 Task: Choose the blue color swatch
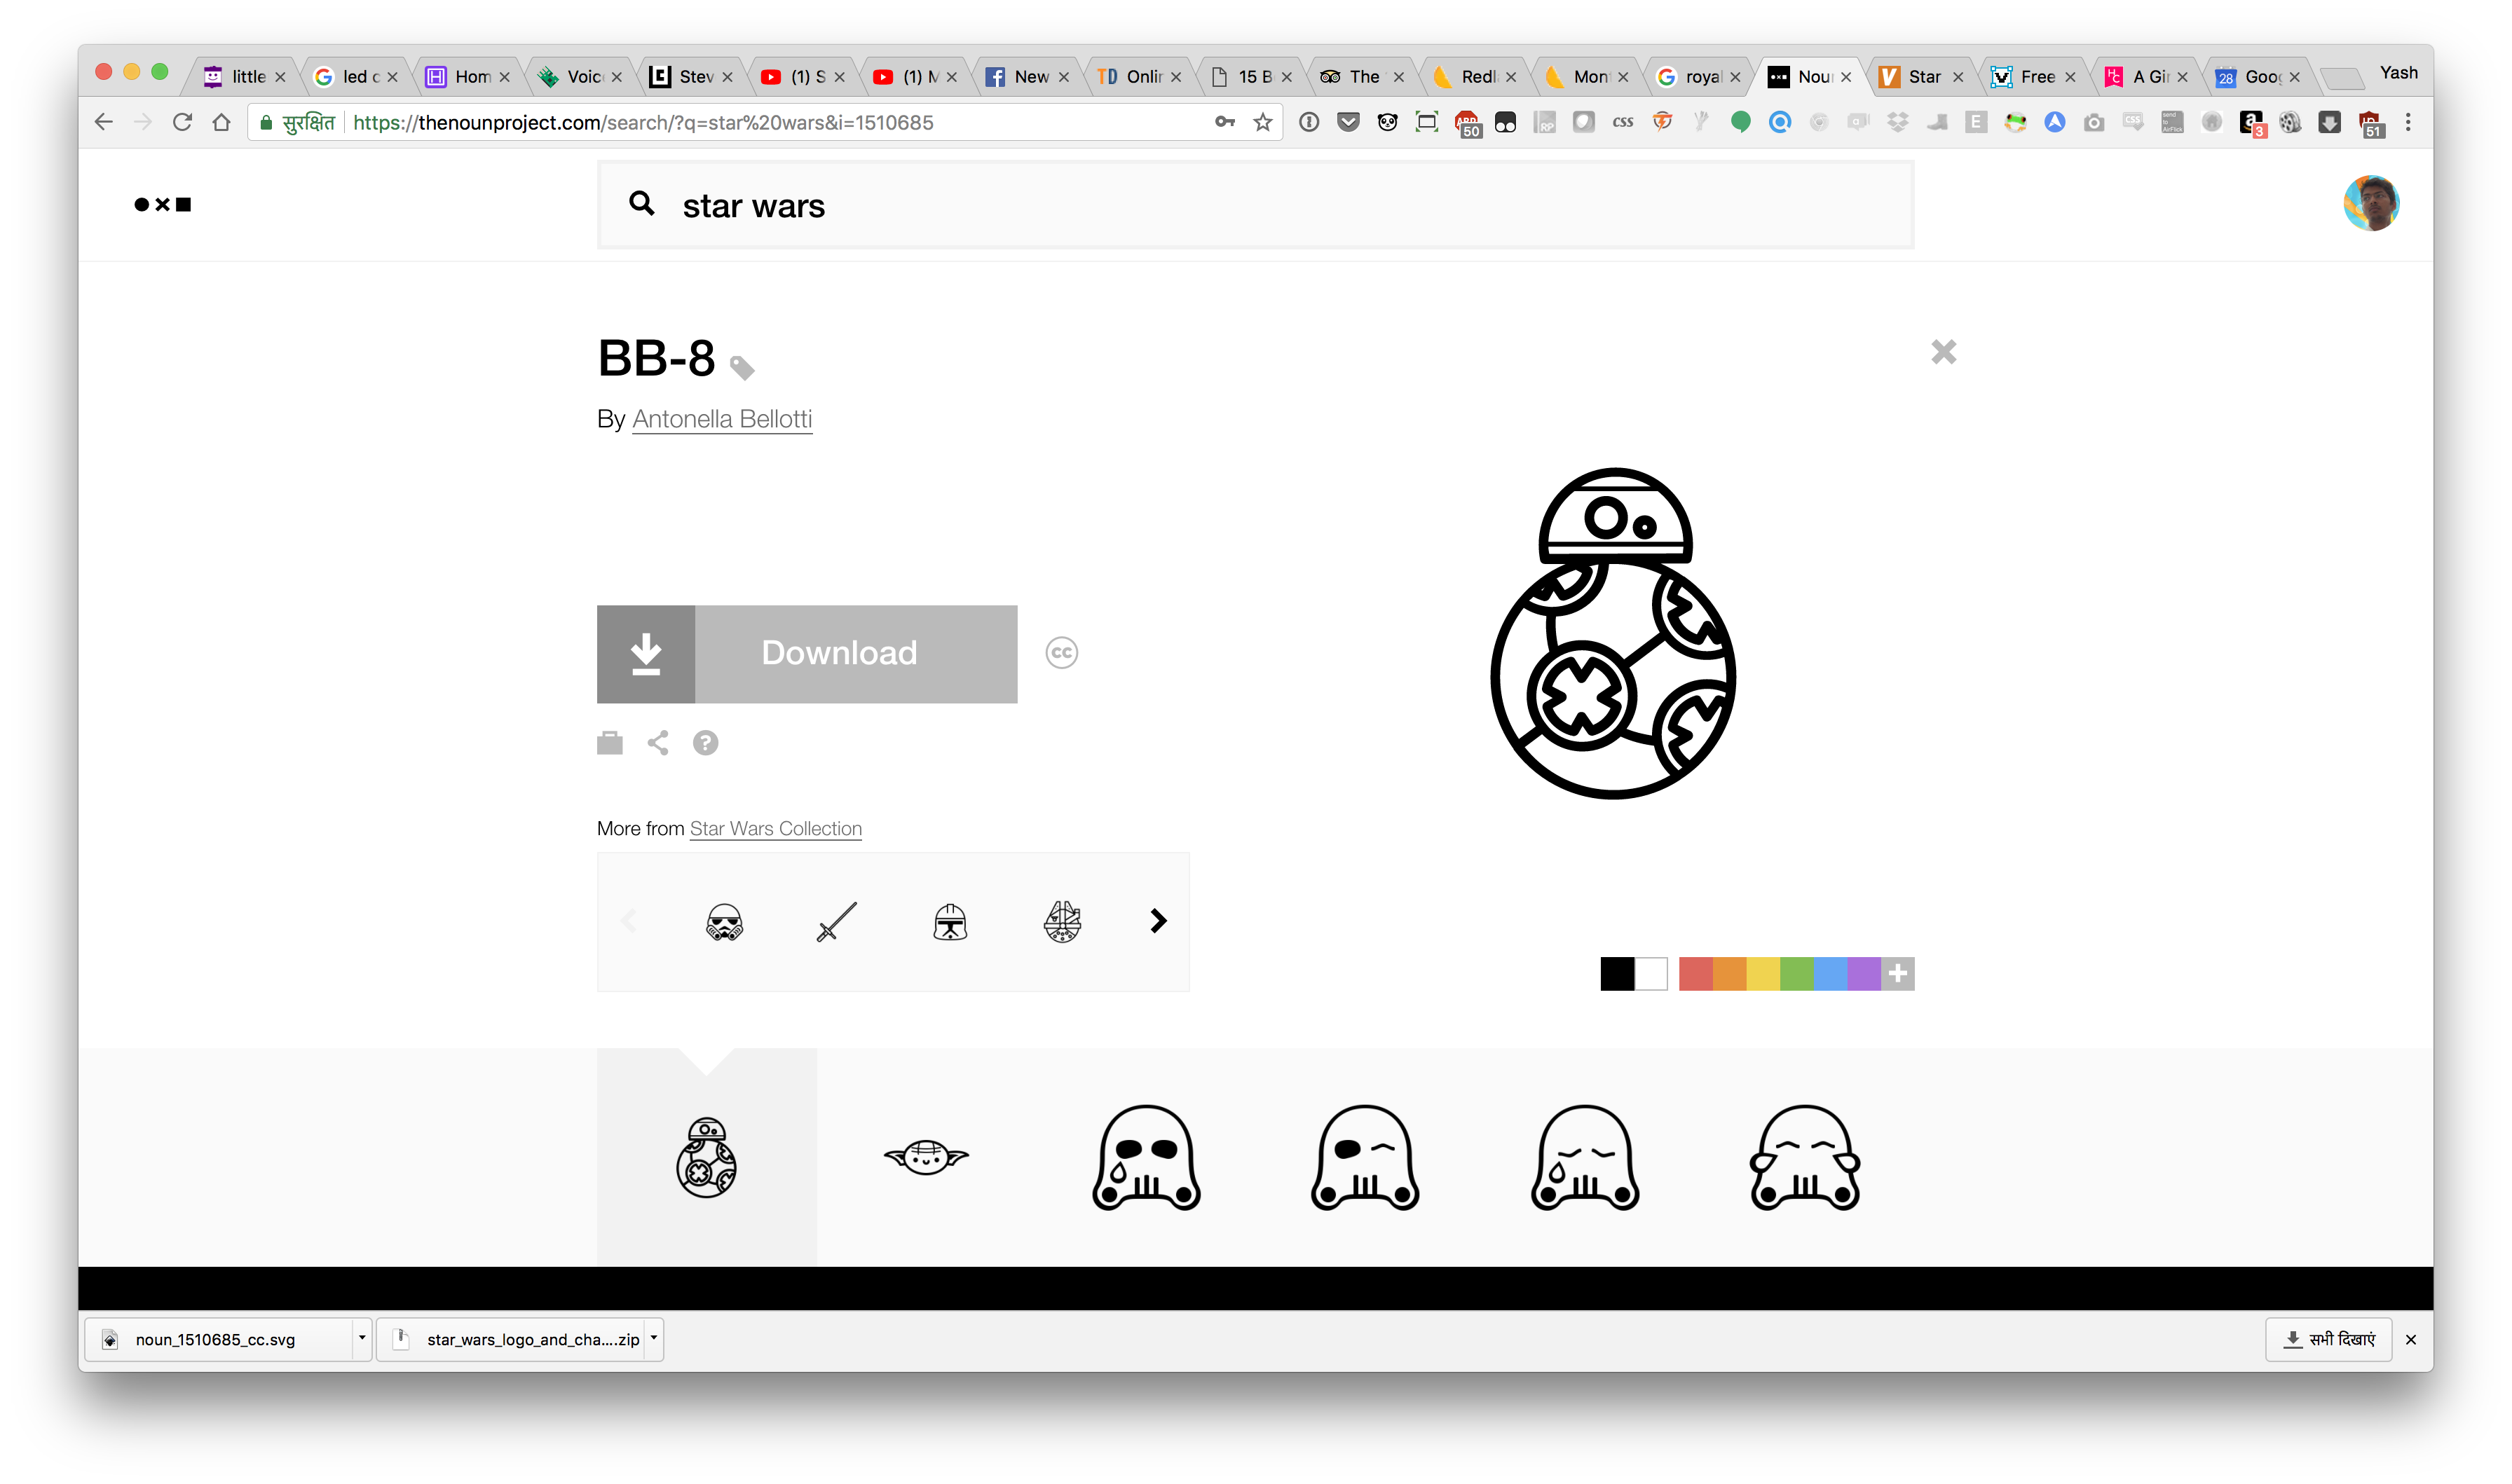pyautogui.click(x=1830, y=973)
